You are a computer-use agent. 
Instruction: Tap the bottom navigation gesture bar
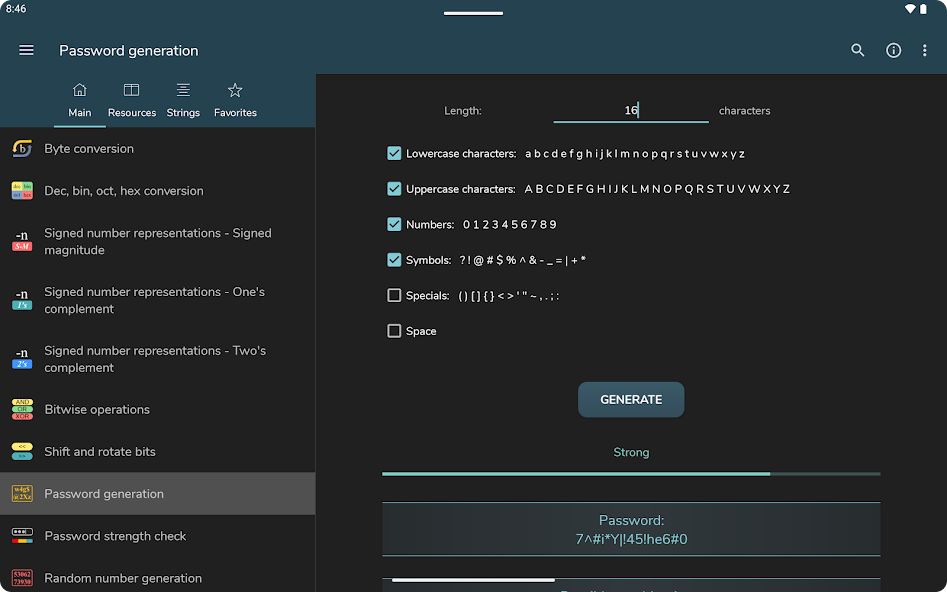coord(474,580)
